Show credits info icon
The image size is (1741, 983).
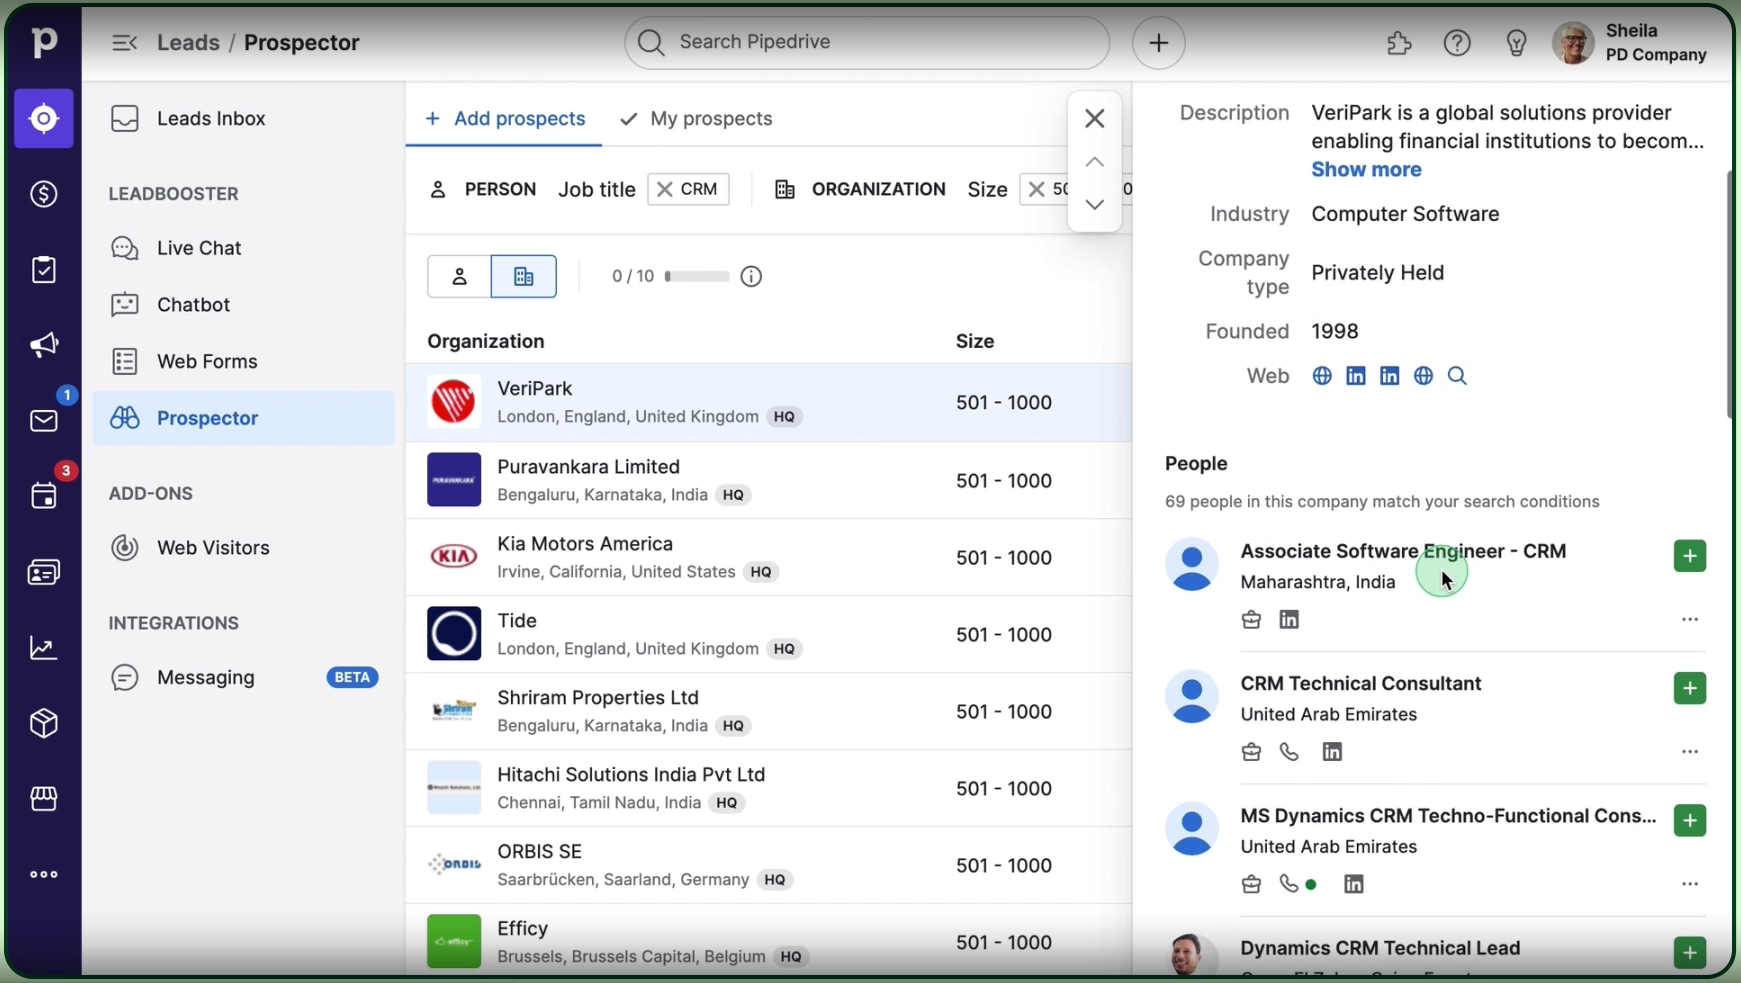pos(752,277)
